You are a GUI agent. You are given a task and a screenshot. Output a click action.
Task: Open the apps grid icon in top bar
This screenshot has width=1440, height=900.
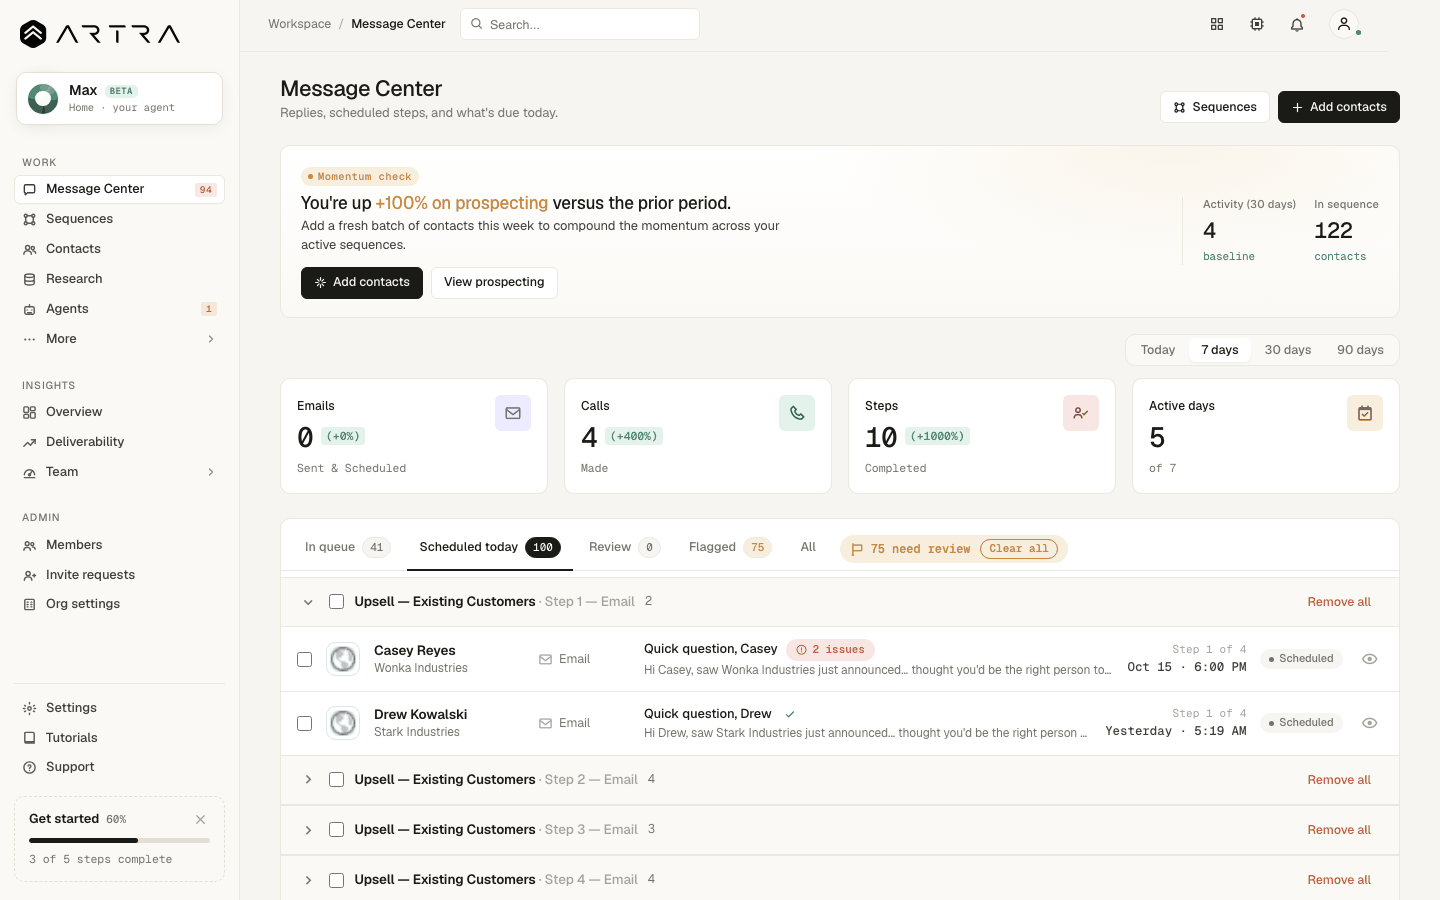(x=1217, y=24)
